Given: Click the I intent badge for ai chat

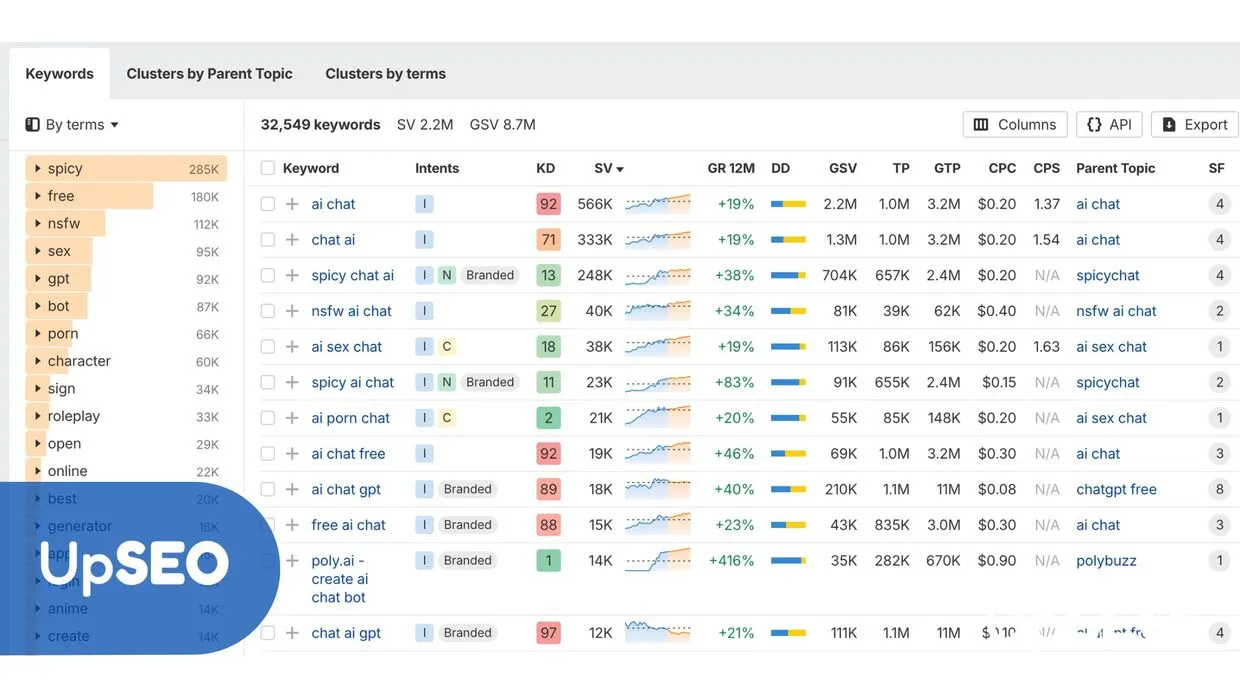Looking at the screenshot, I should [x=424, y=203].
